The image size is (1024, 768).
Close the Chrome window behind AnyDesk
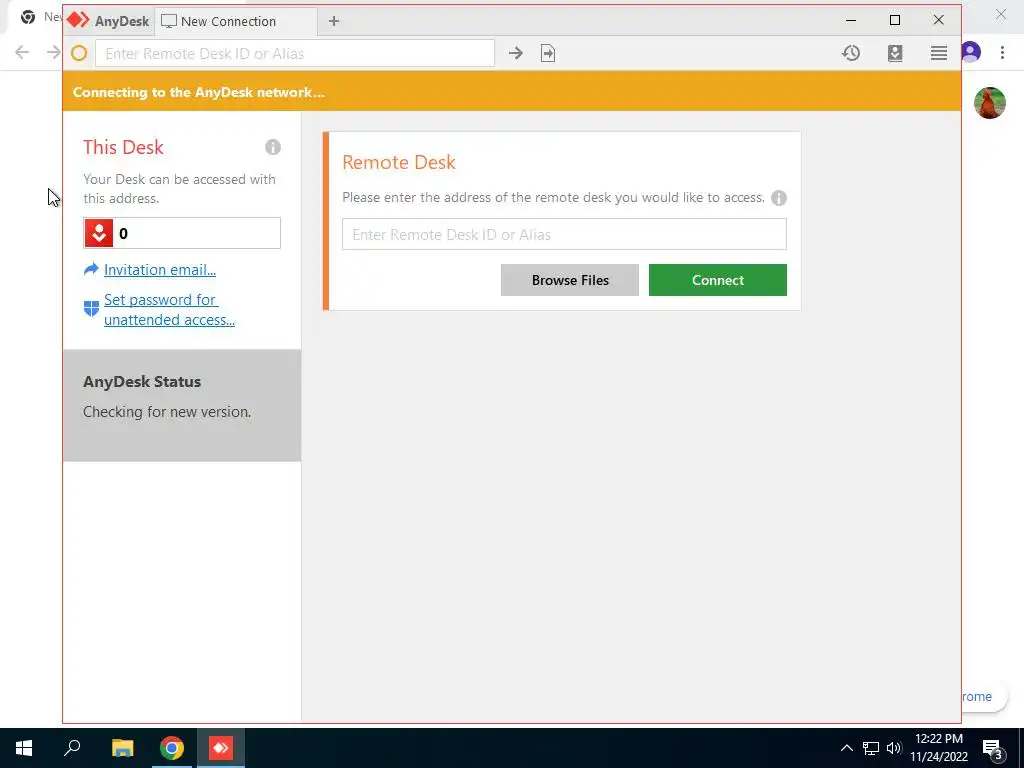coord(1000,14)
